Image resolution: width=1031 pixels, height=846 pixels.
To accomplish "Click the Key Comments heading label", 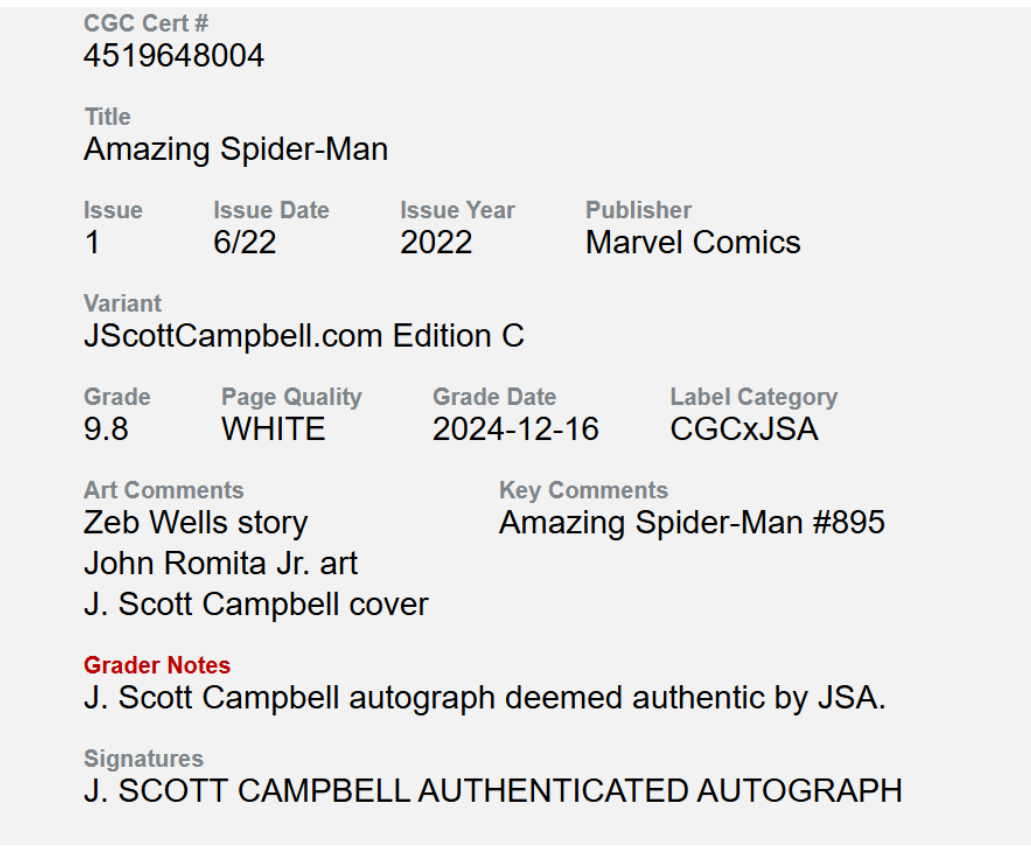I will click(x=583, y=490).
